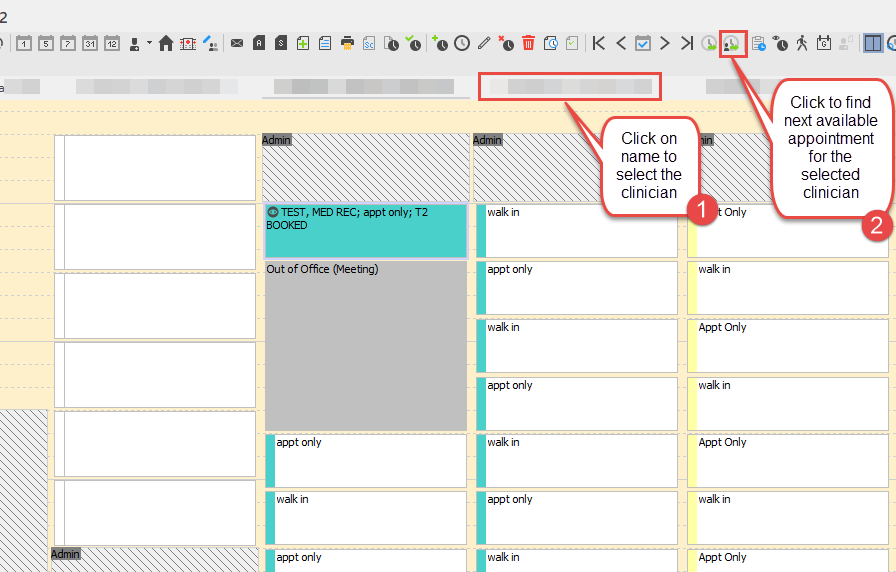Cancel appointment with red X clock icon
The image size is (896, 572).
point(506,43)
